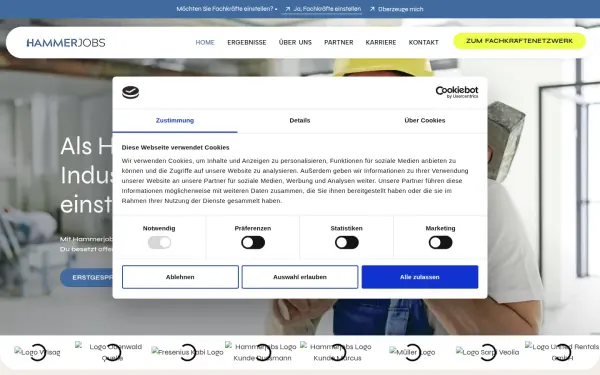Click the Müller Logo image
Viewport: 600px width, 375px height.
click(412, 352)
